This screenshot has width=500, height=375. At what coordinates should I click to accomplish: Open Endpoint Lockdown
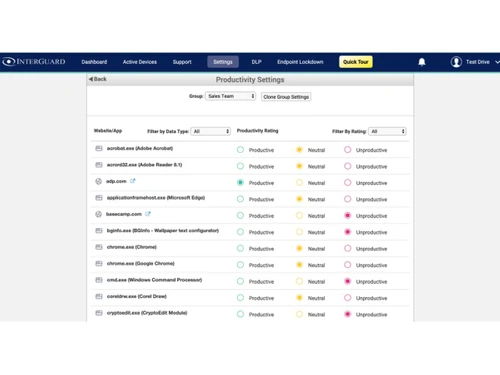pos(300,62)
